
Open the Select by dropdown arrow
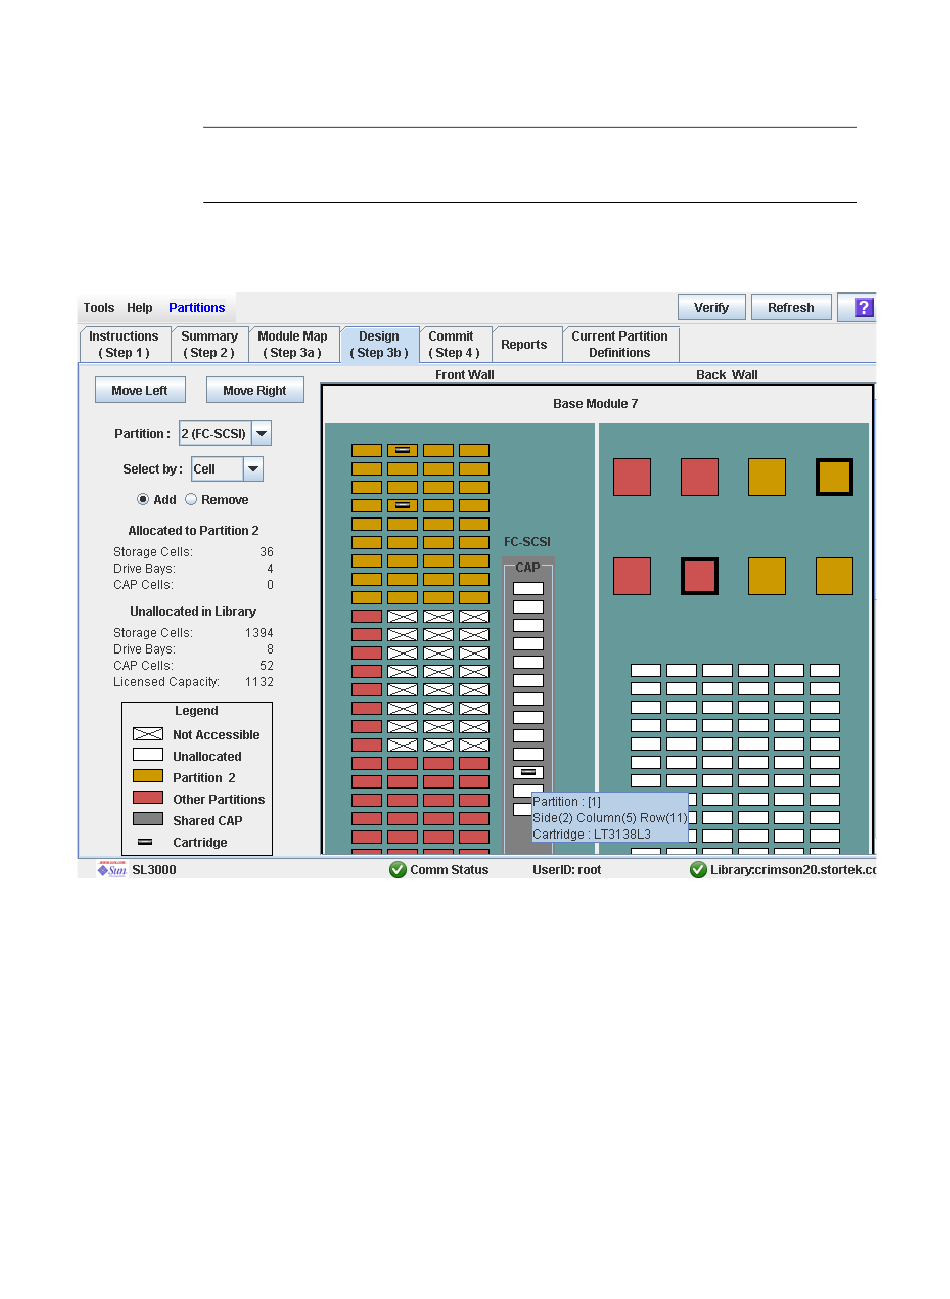coord(253,469)
